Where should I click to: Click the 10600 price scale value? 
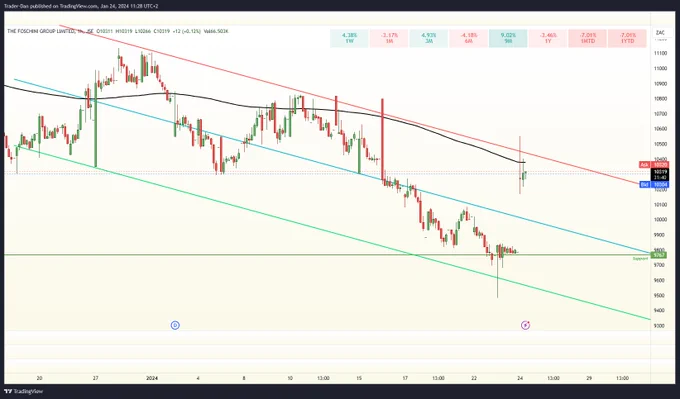point(661,129)
